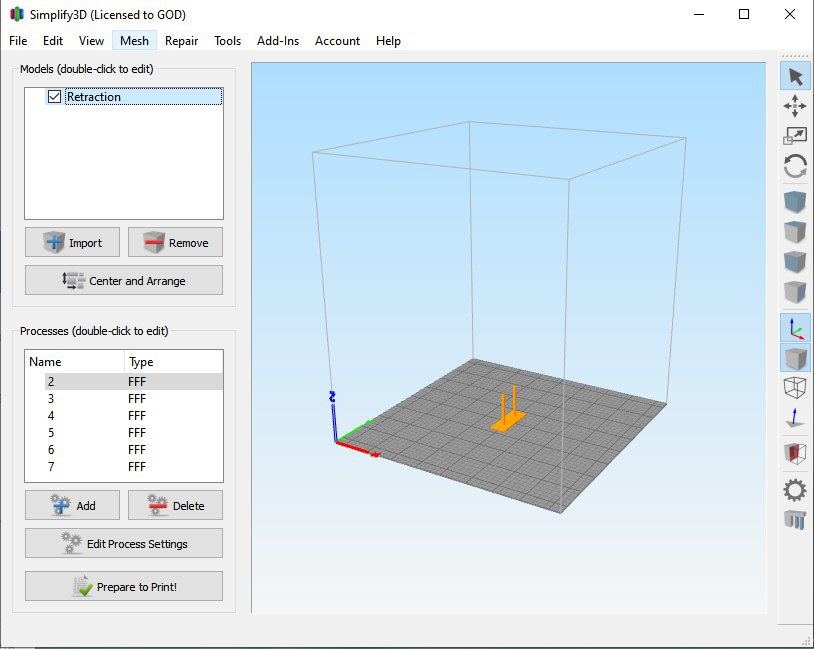This screenshot has width=814, height=649.
Task: Click Center and Arrange button
Action: click(x=124, y=280)
